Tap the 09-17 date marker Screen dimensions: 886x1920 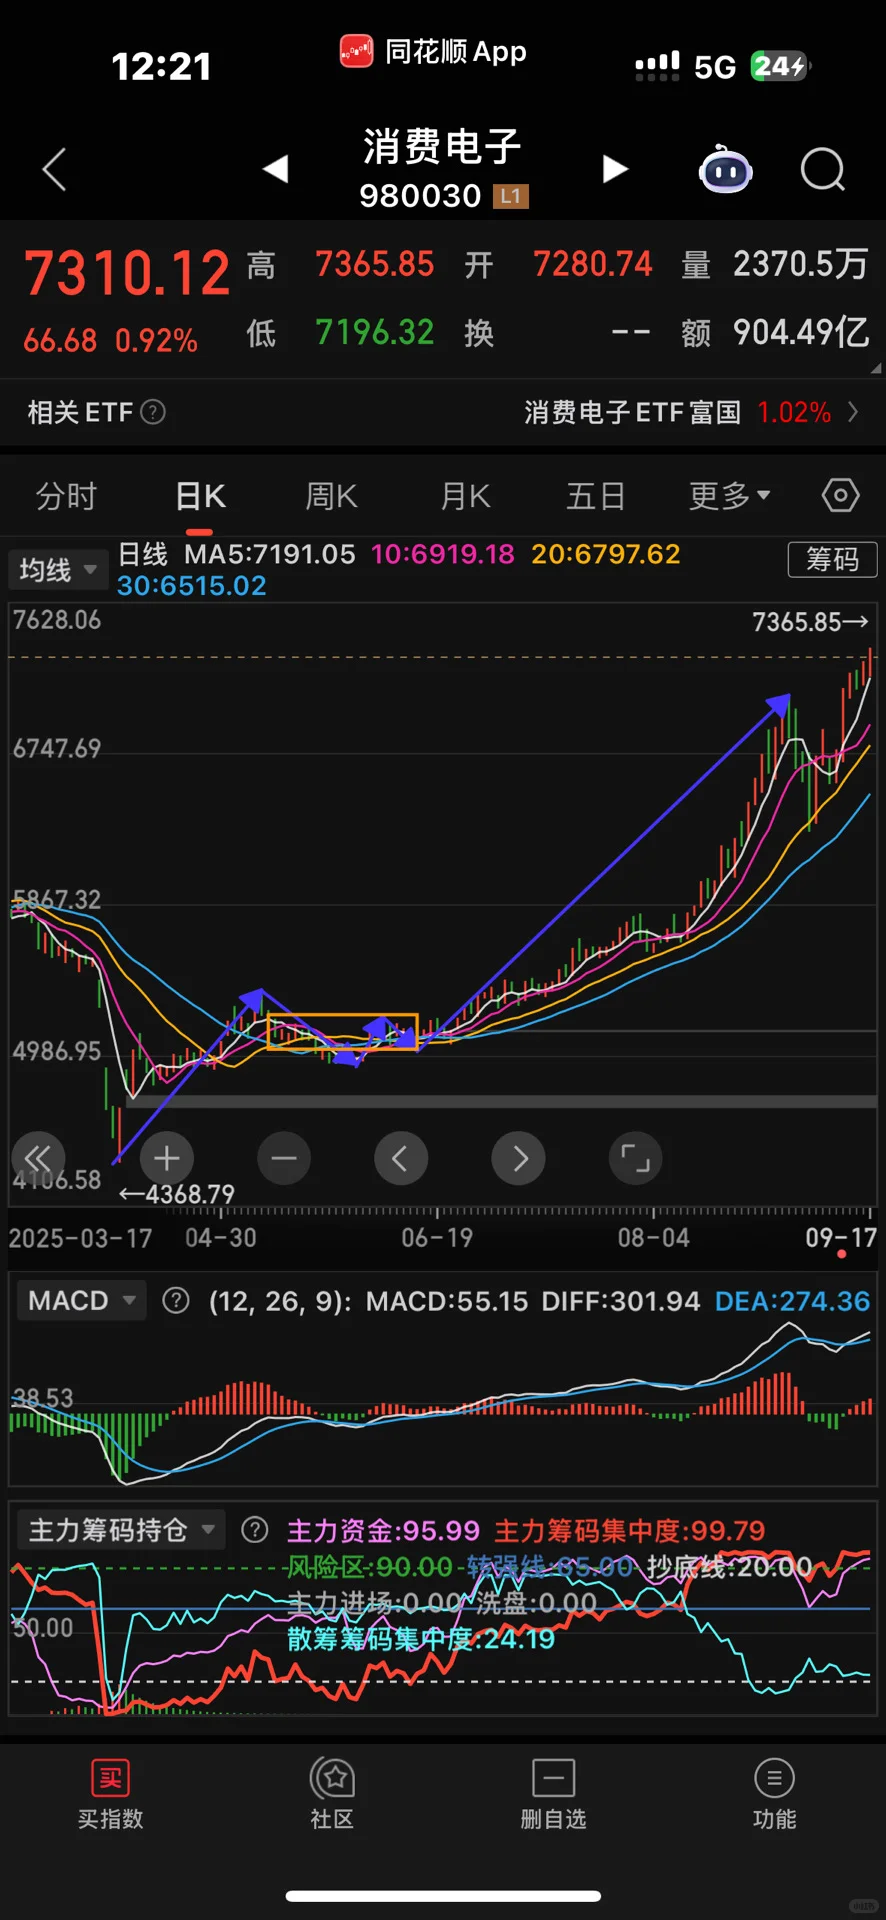841,1238
